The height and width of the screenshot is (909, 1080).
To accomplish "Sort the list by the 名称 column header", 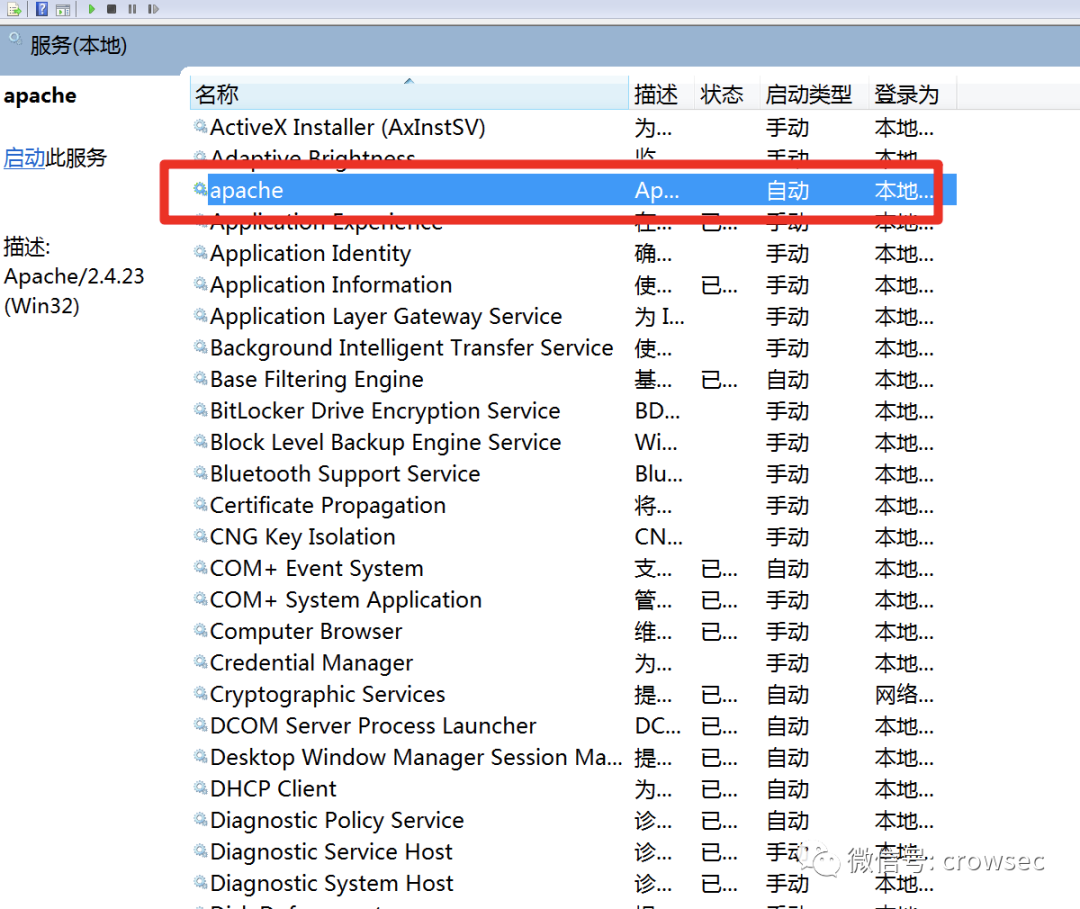I will pos(409,94).
